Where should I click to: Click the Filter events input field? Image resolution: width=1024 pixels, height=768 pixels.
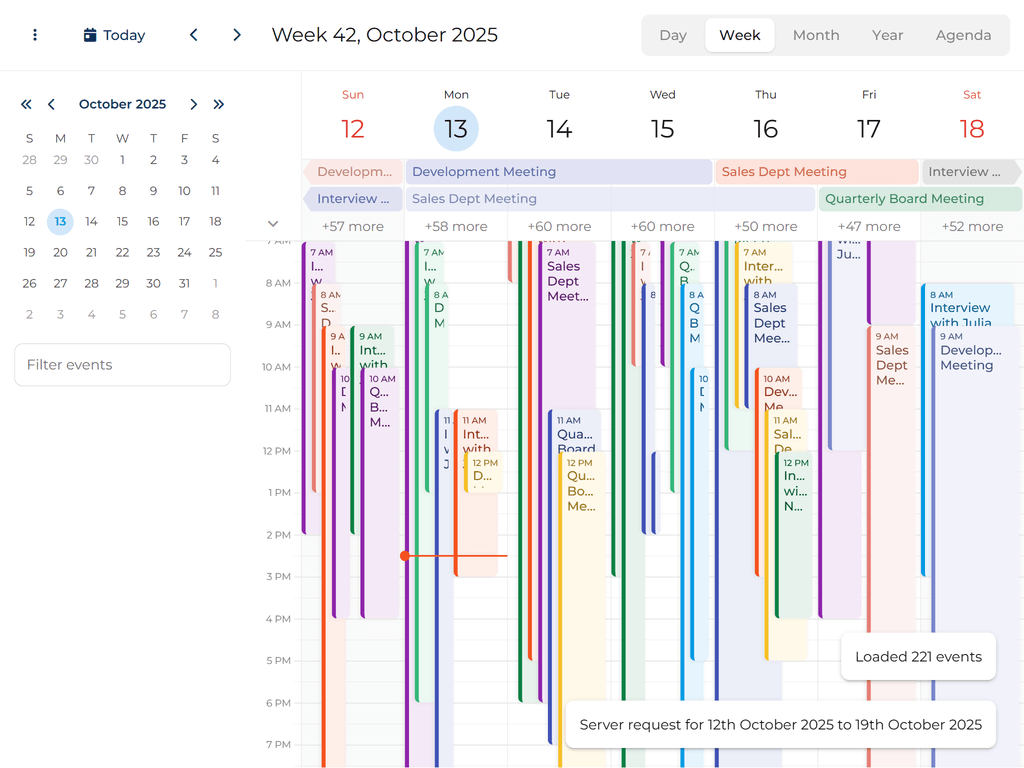(x=122, y=365)
